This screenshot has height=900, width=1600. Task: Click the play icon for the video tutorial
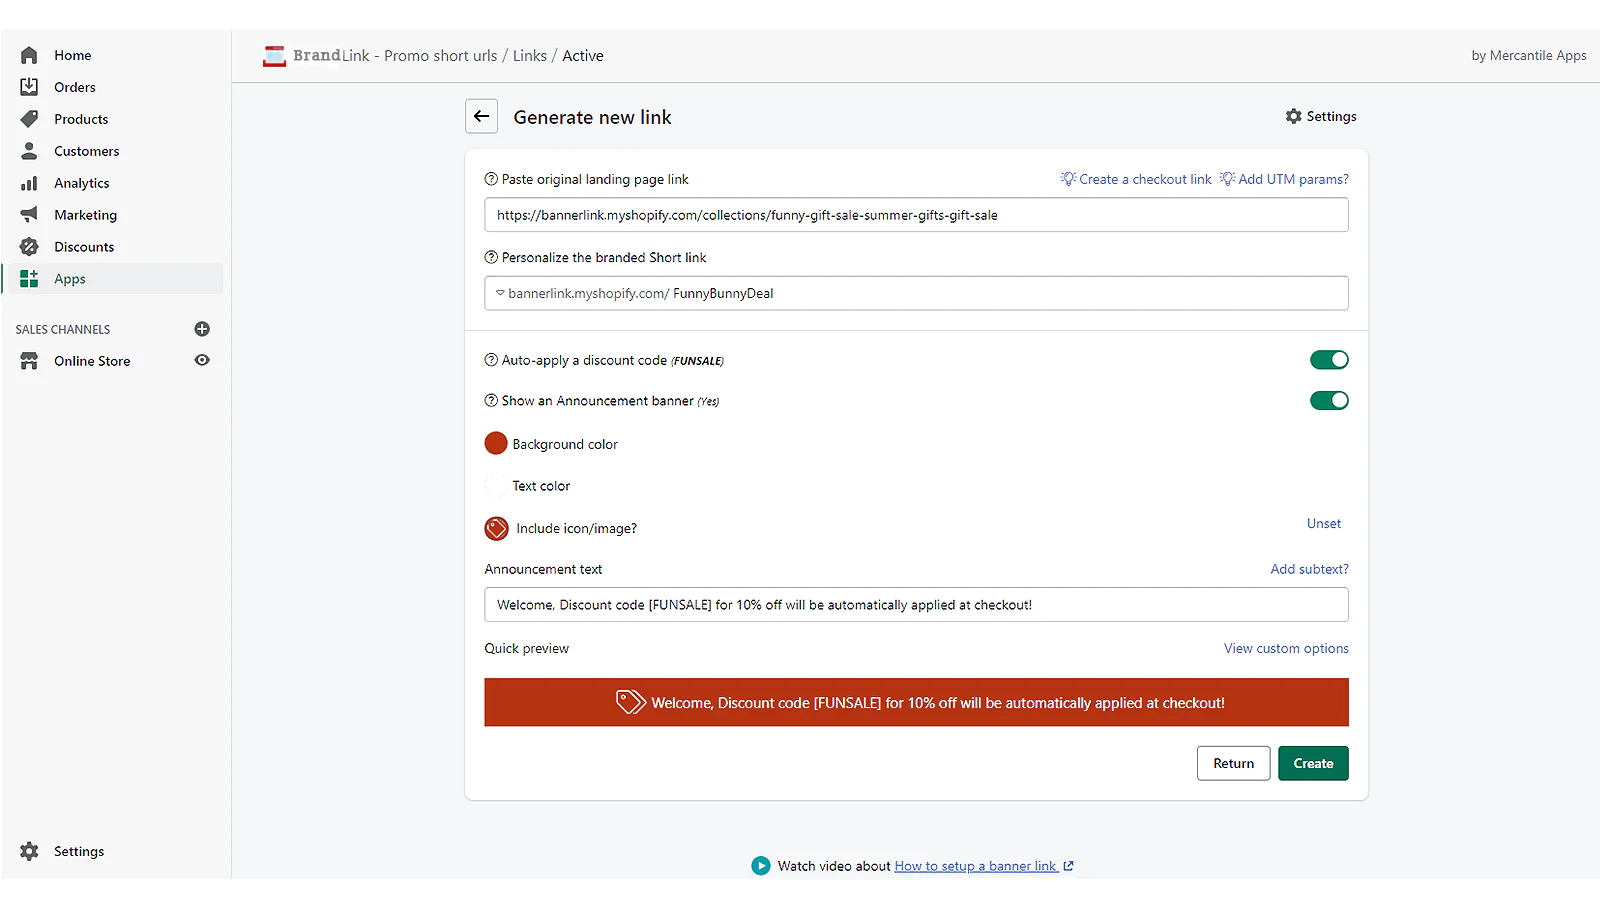pos(761,866)
